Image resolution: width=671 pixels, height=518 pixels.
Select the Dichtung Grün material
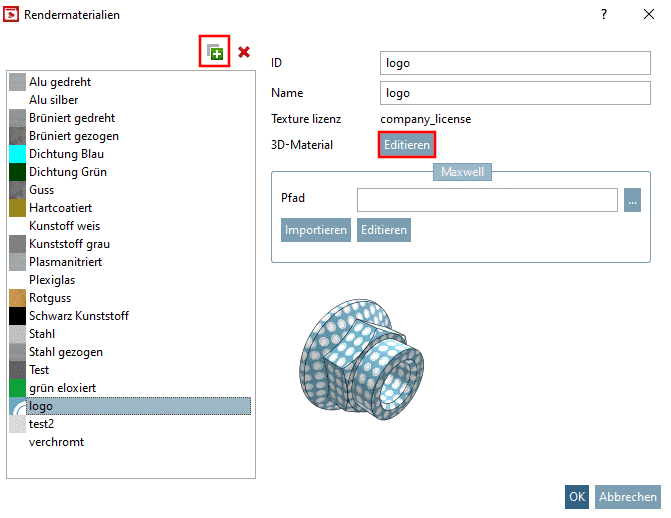(x=66, y=172)
